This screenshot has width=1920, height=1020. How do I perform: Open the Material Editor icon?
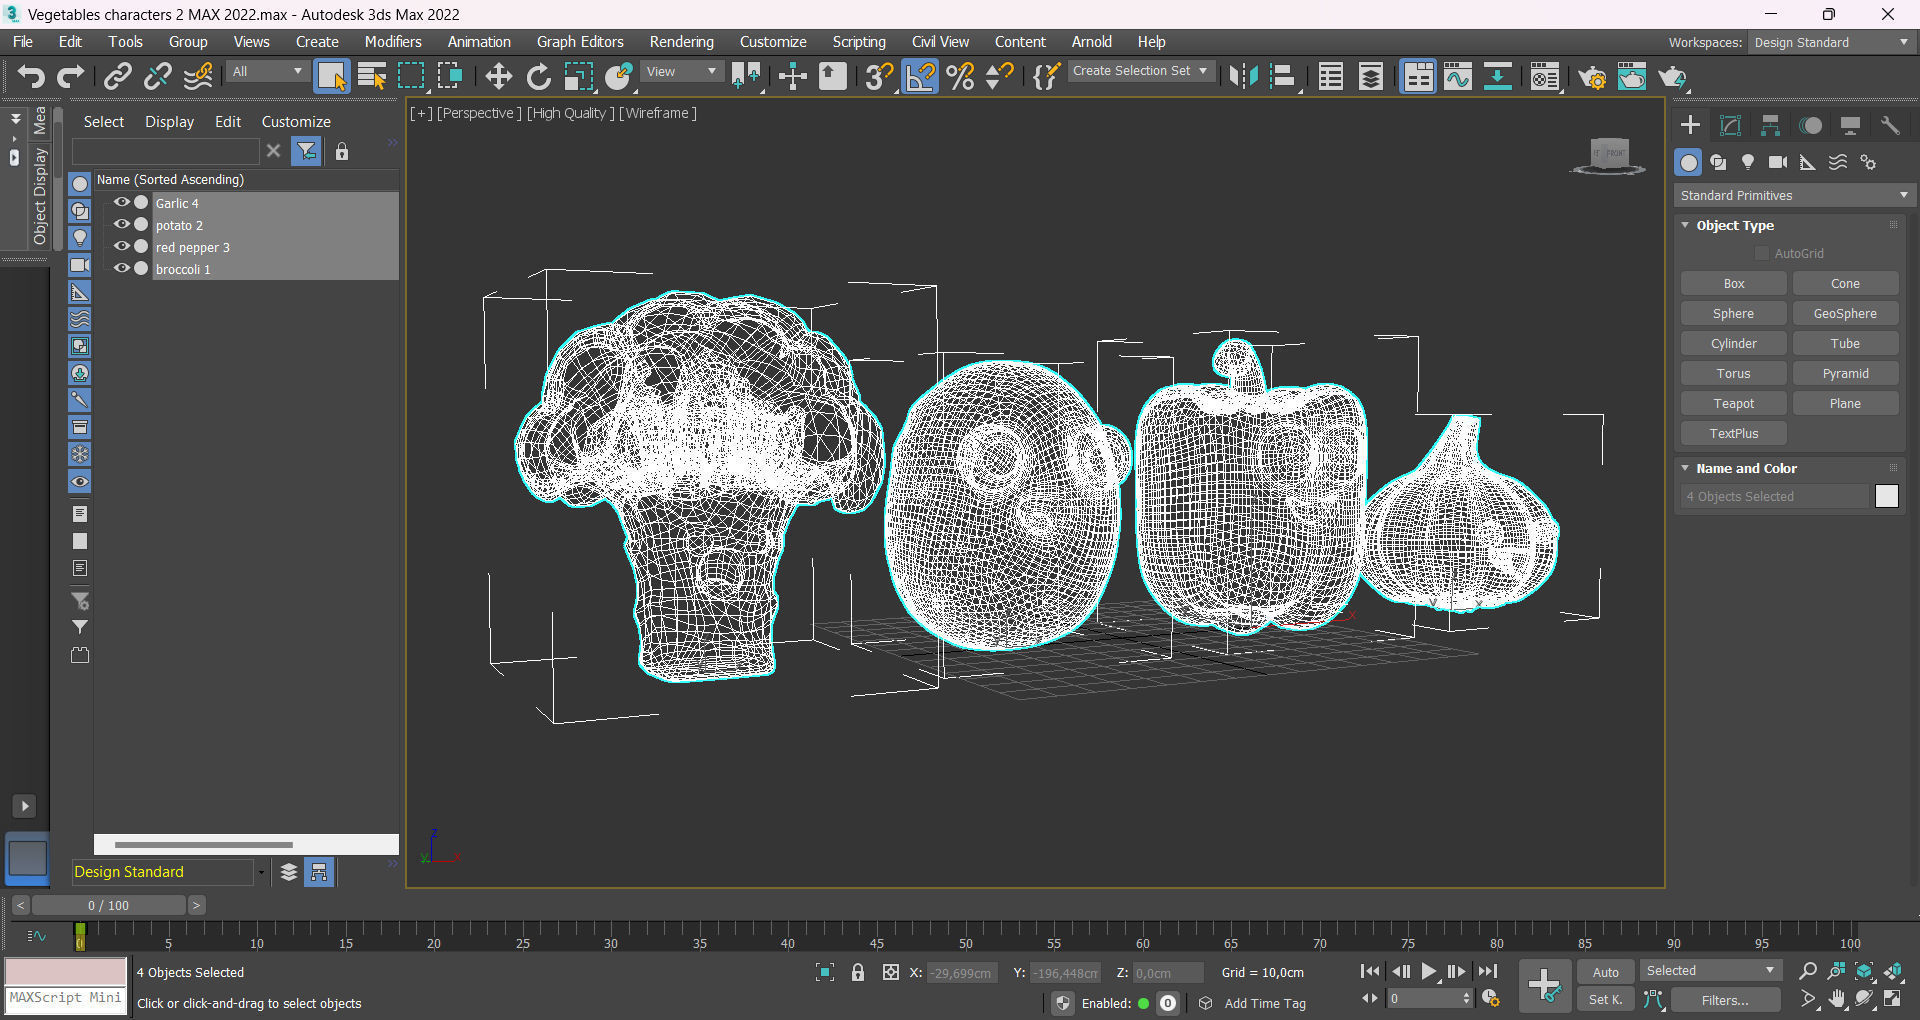[1545, 77]
